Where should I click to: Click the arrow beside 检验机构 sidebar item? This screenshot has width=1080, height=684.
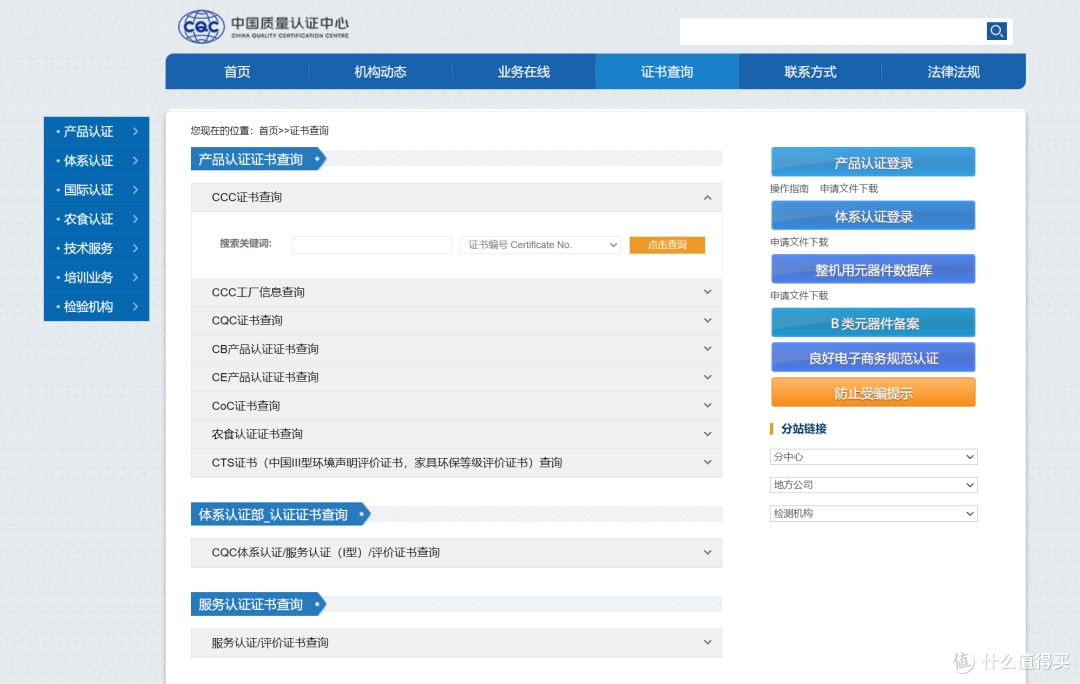tap(136, 307)
